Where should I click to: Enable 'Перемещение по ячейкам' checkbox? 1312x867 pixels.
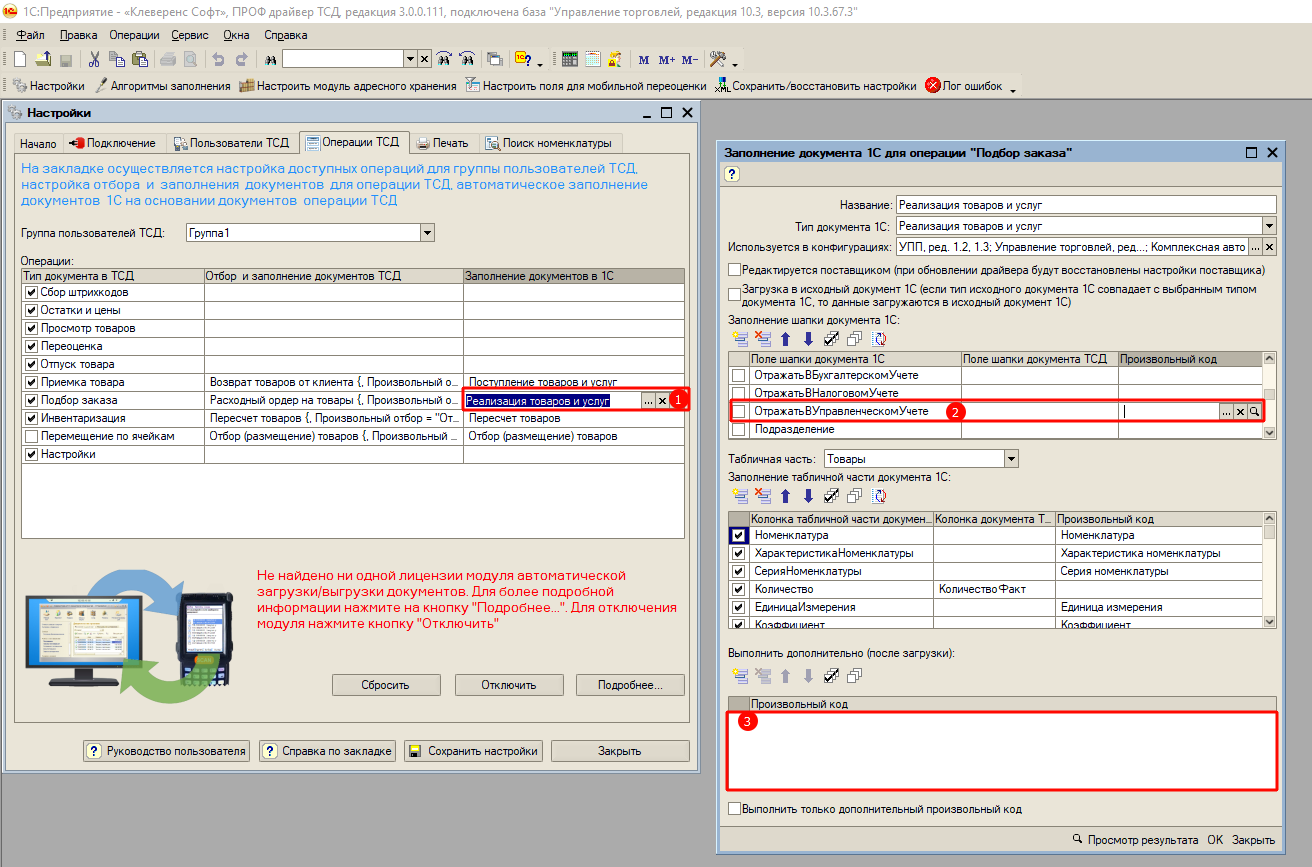(31, 437)
